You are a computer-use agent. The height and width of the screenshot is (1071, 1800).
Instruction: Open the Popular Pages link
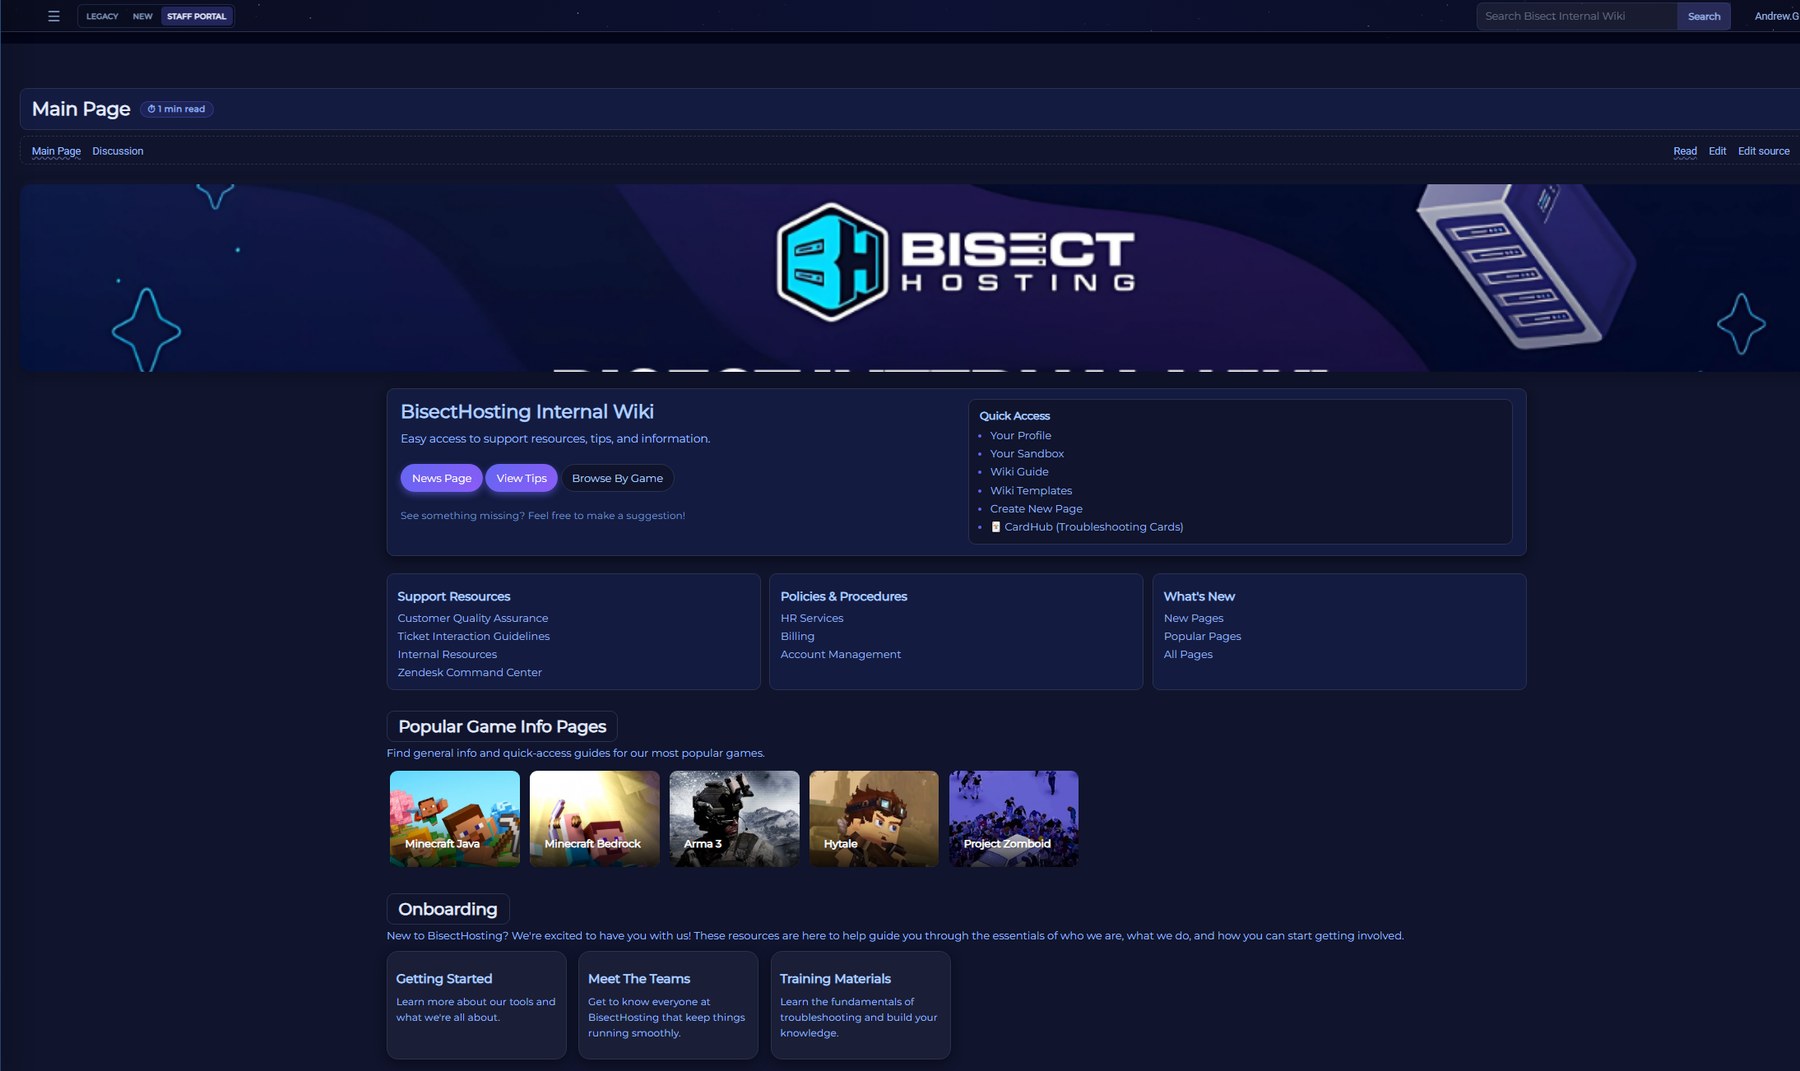(1203, 637)
